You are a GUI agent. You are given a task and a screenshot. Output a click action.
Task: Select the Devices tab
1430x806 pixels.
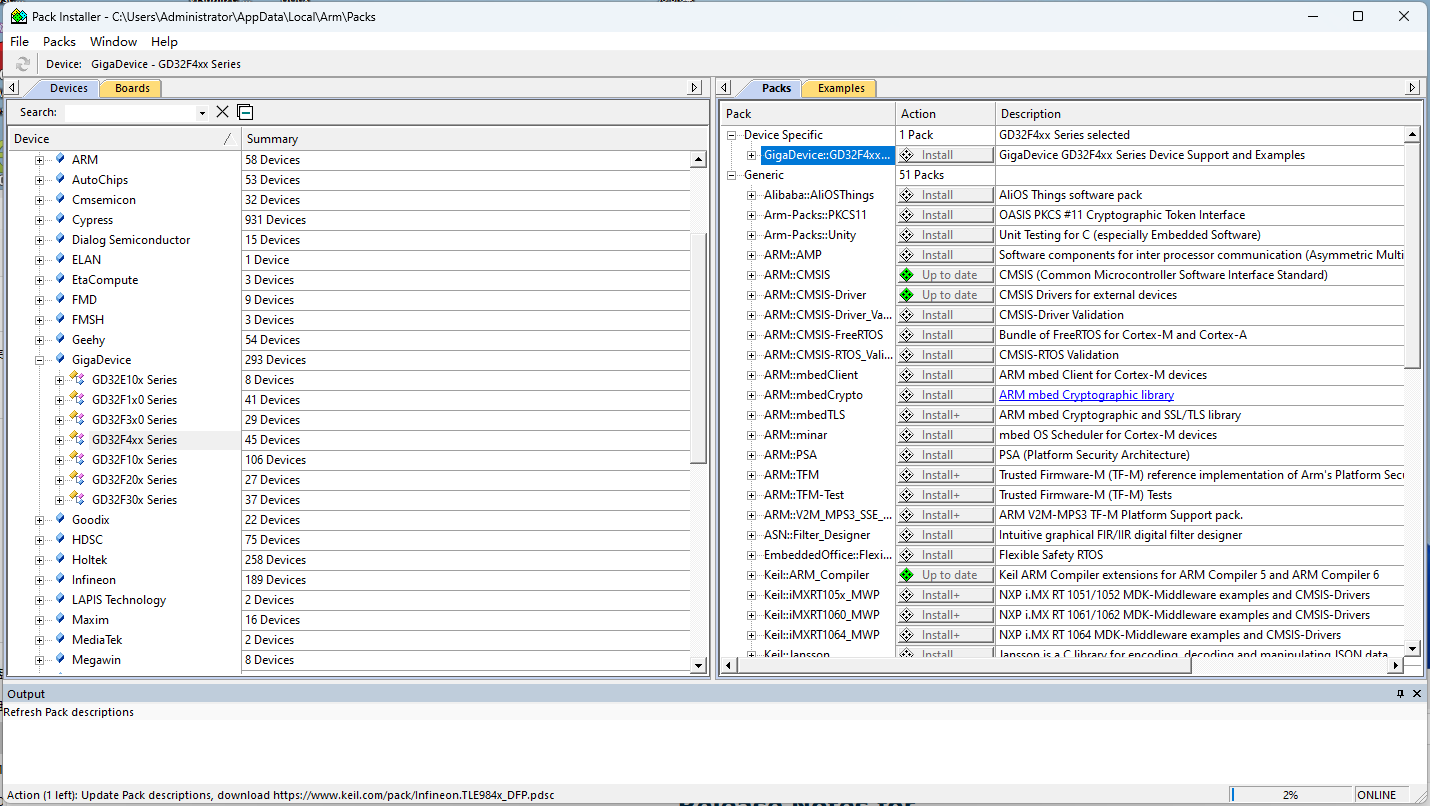click(69, 88)
